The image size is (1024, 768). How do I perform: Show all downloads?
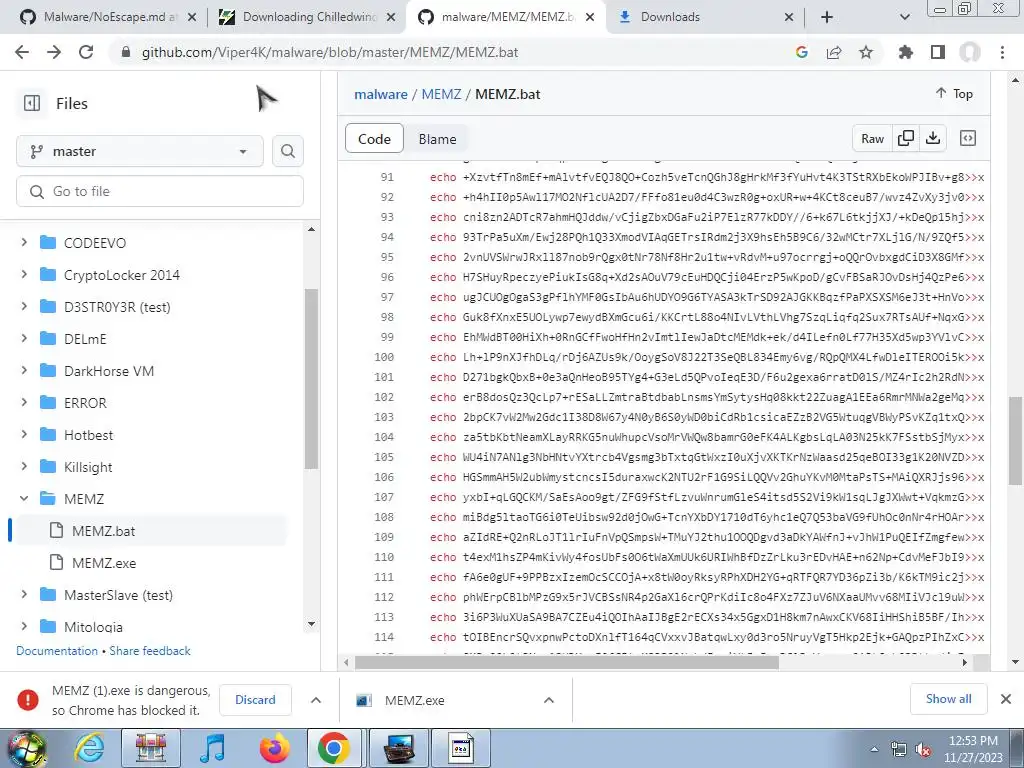point(948,699)
